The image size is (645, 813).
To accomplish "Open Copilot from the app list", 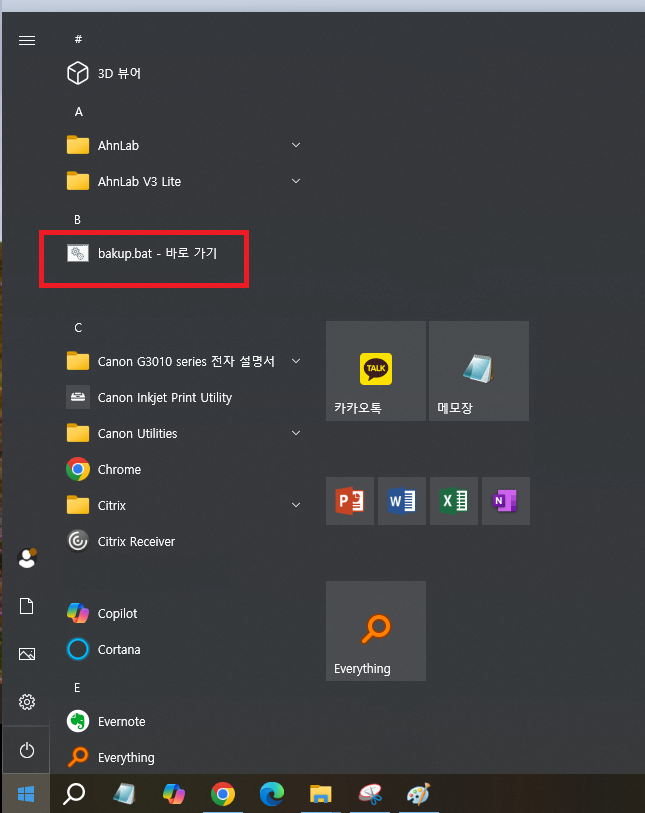I will (102, 613).
